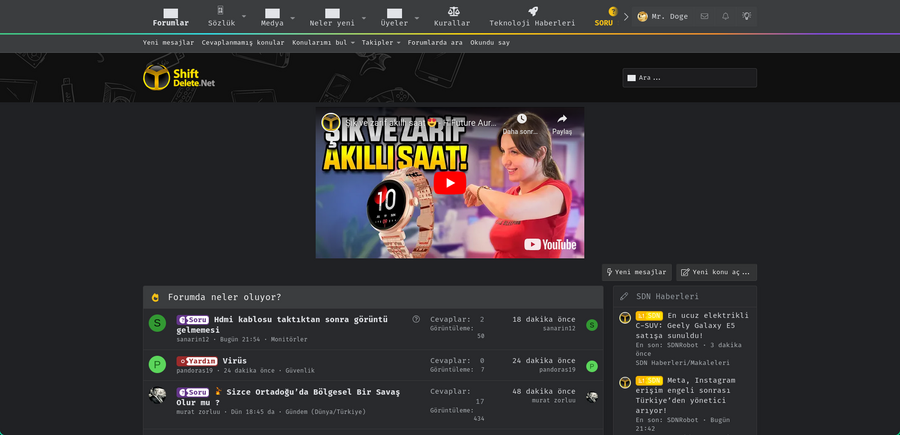Click the Soru tag on Ortadoğu thread
The height and width of the screenshot is (435, 900).
pyautogui.click(x=192, y=393)
